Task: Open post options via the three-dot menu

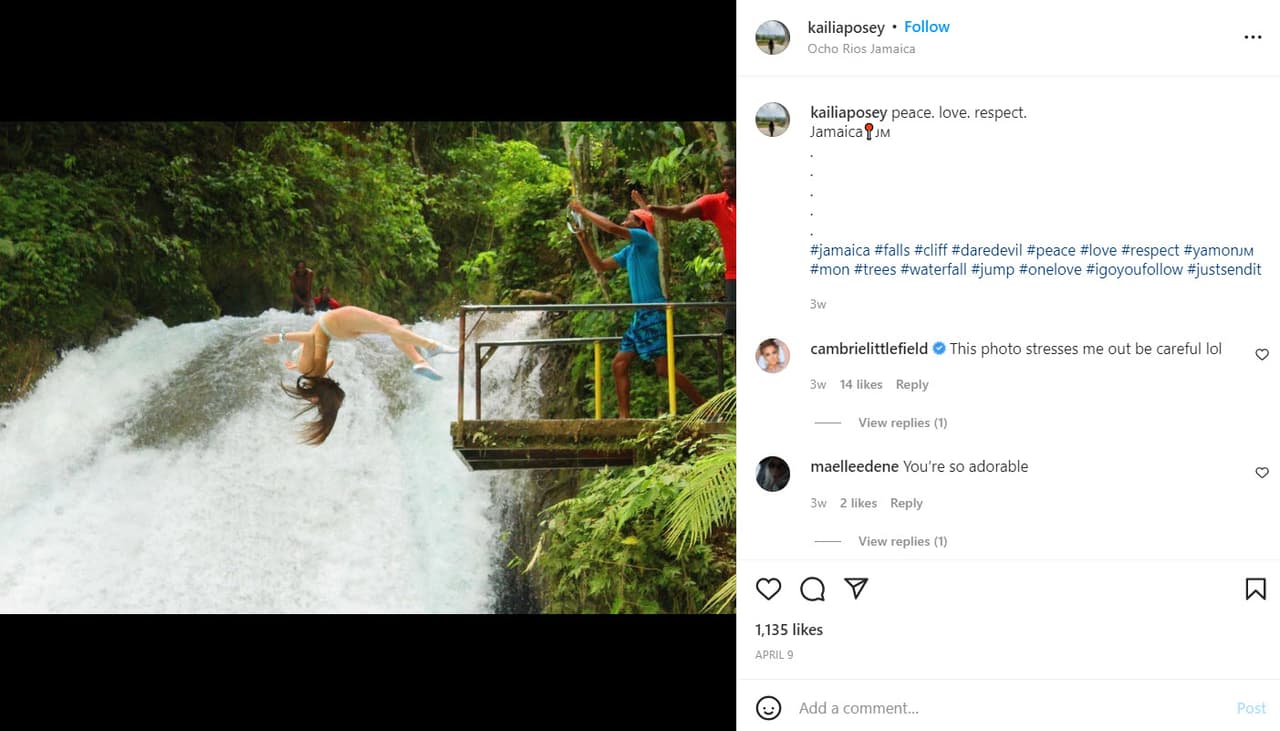Action: coord(1253,36)
